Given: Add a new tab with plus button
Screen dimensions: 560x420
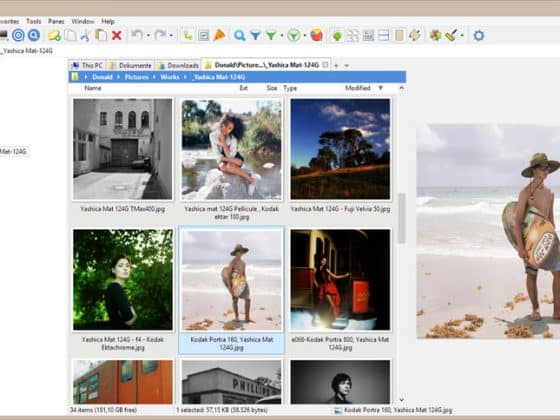Looking at the screenshot, I should point(336,66).
